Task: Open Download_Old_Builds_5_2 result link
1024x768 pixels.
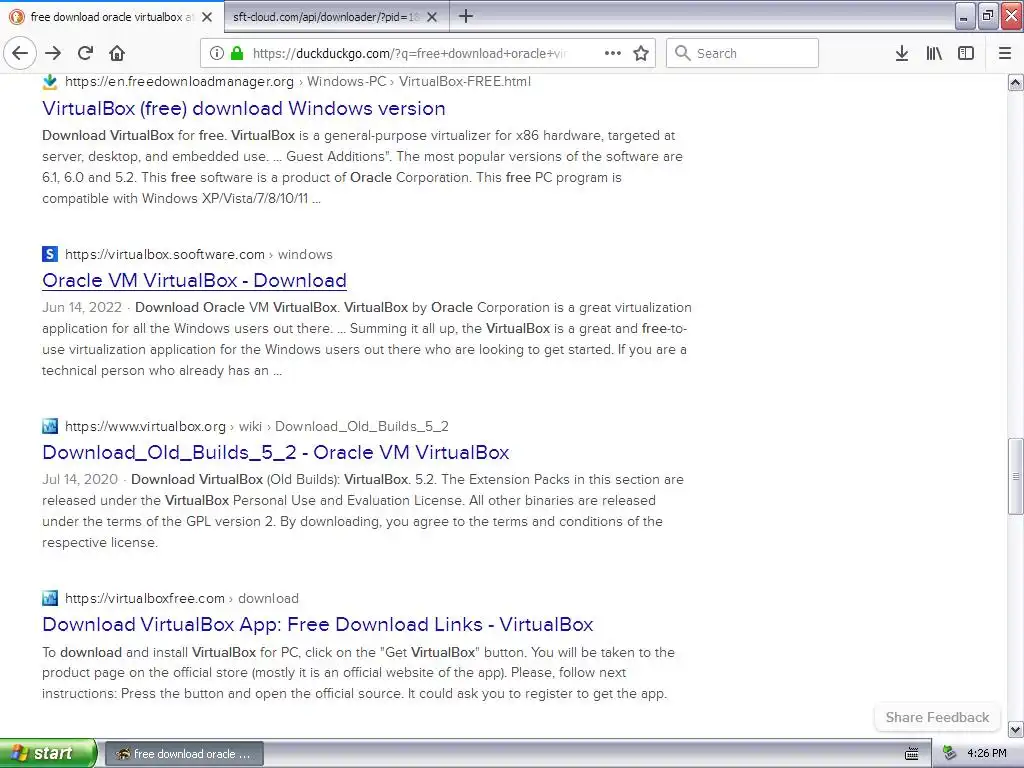Action: [276, 453]
